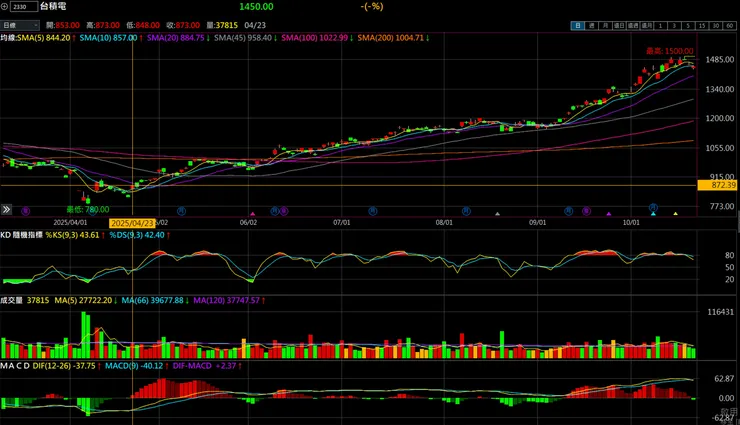
Task: Click the SMA(100) 1022.99 legend
Action: 317,38
